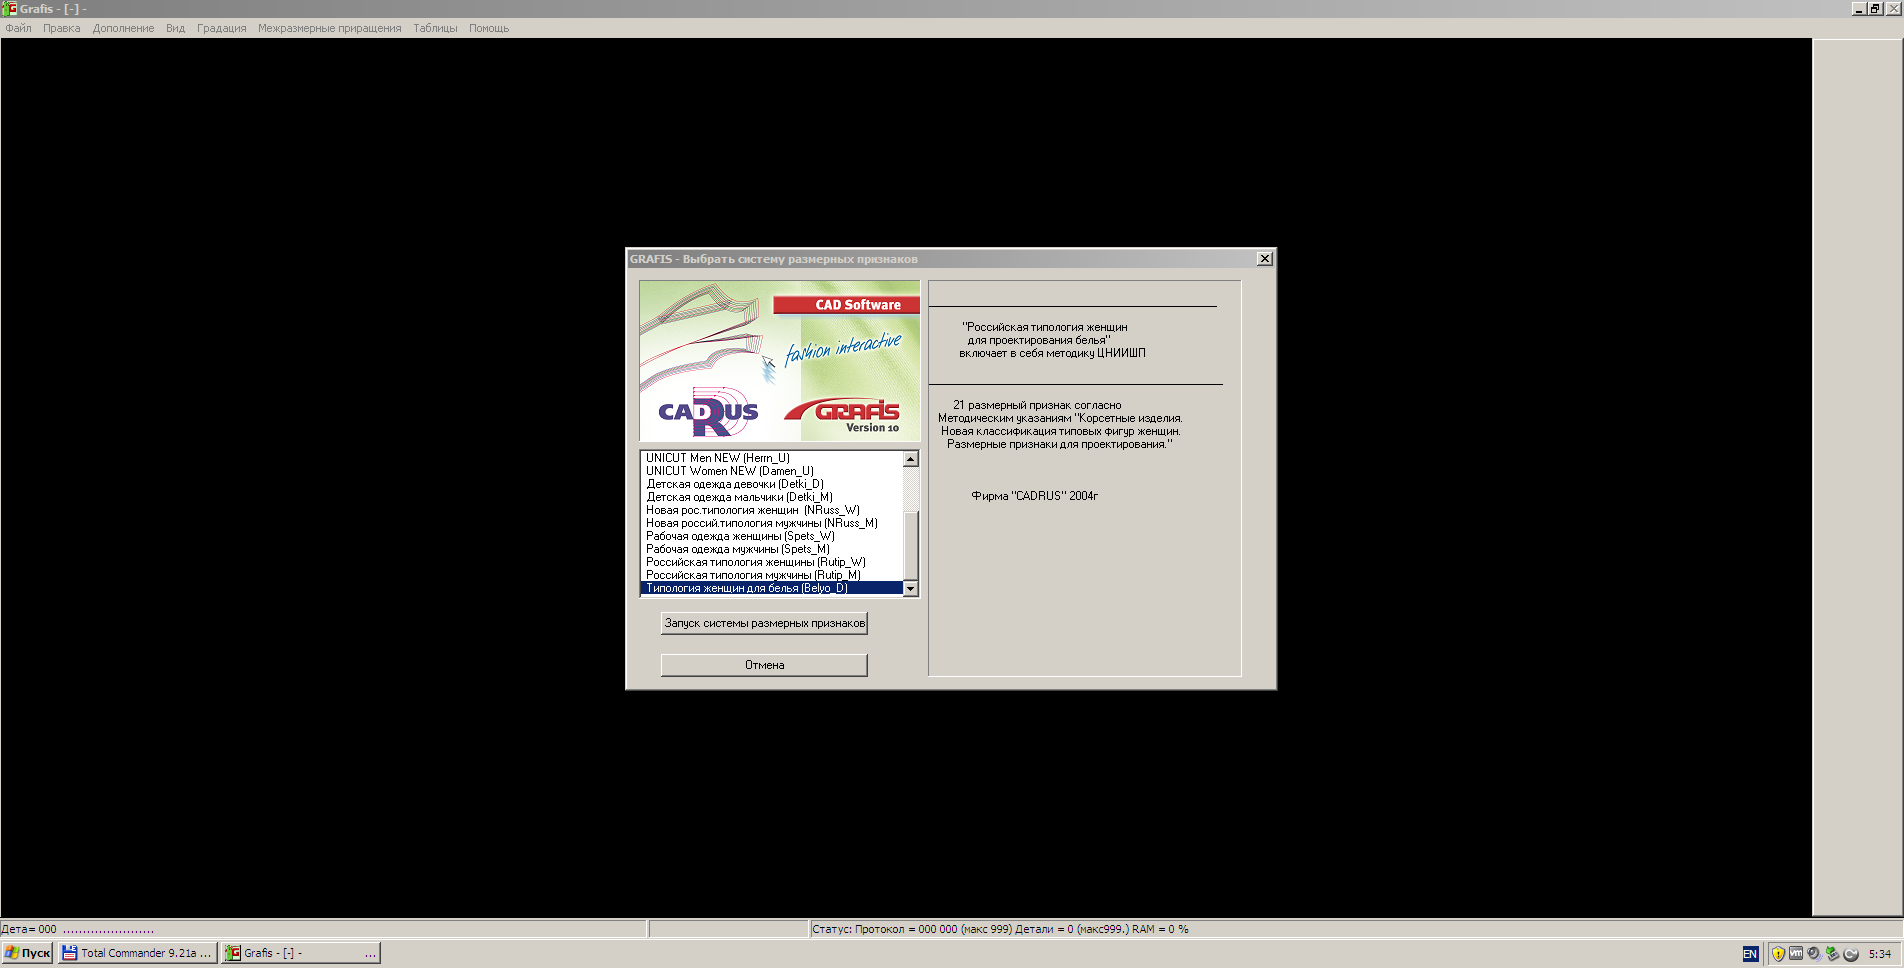Screen dimensions: 1904x968
Task: Select Новая россий.типология мужчины (NRuss_M)
Action: point(772,523)
